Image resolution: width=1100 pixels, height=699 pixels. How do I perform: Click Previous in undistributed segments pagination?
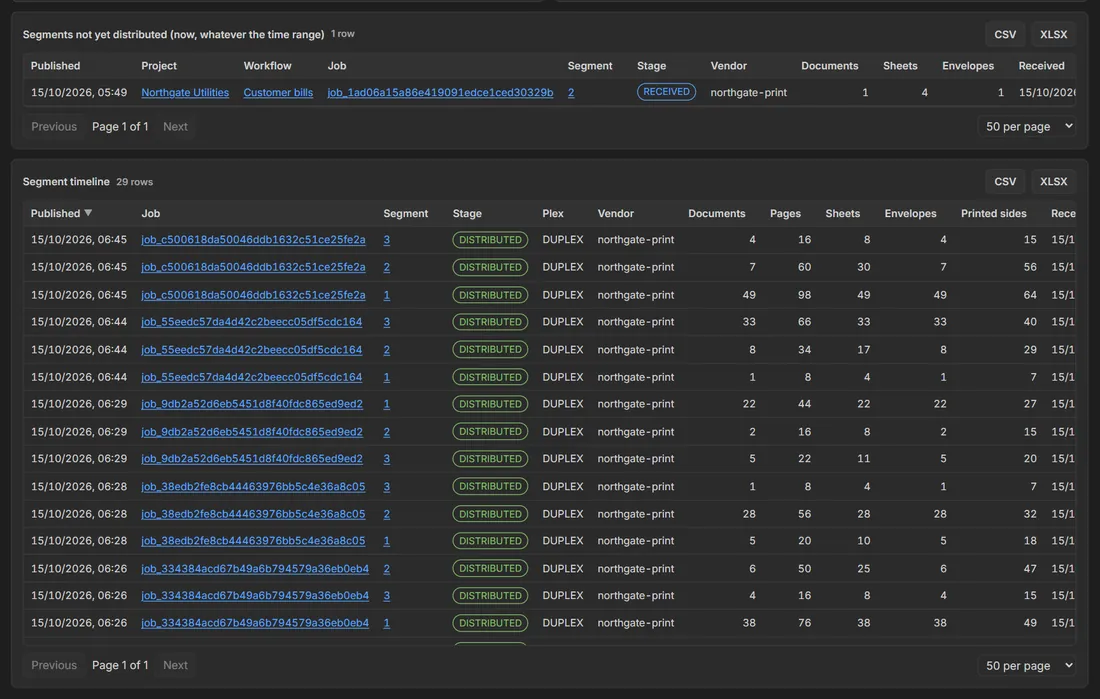[54, 126]
